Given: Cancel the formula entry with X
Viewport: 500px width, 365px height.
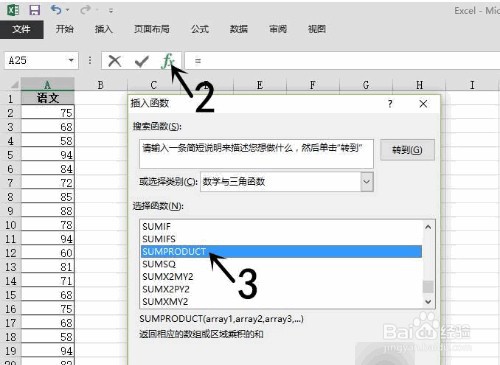Looking at the screenshot, I should [x=115, y=61].
